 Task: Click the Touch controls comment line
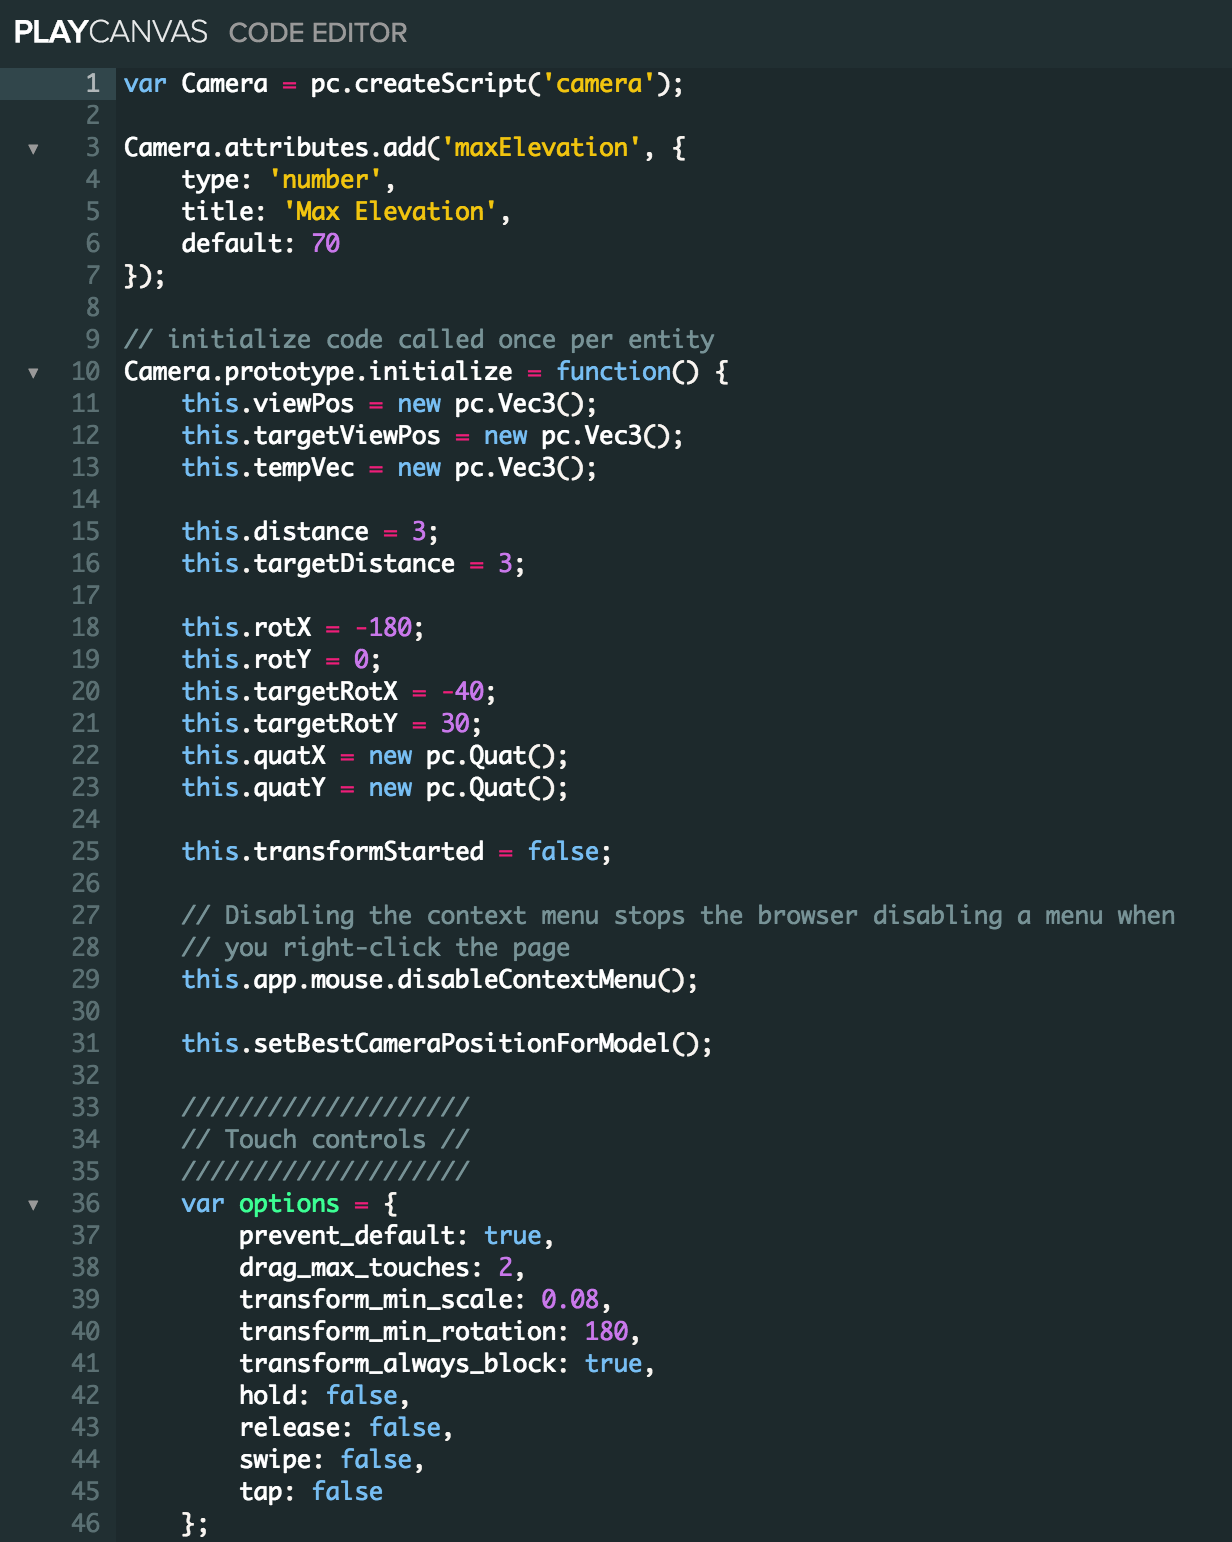coord(325,1139)
